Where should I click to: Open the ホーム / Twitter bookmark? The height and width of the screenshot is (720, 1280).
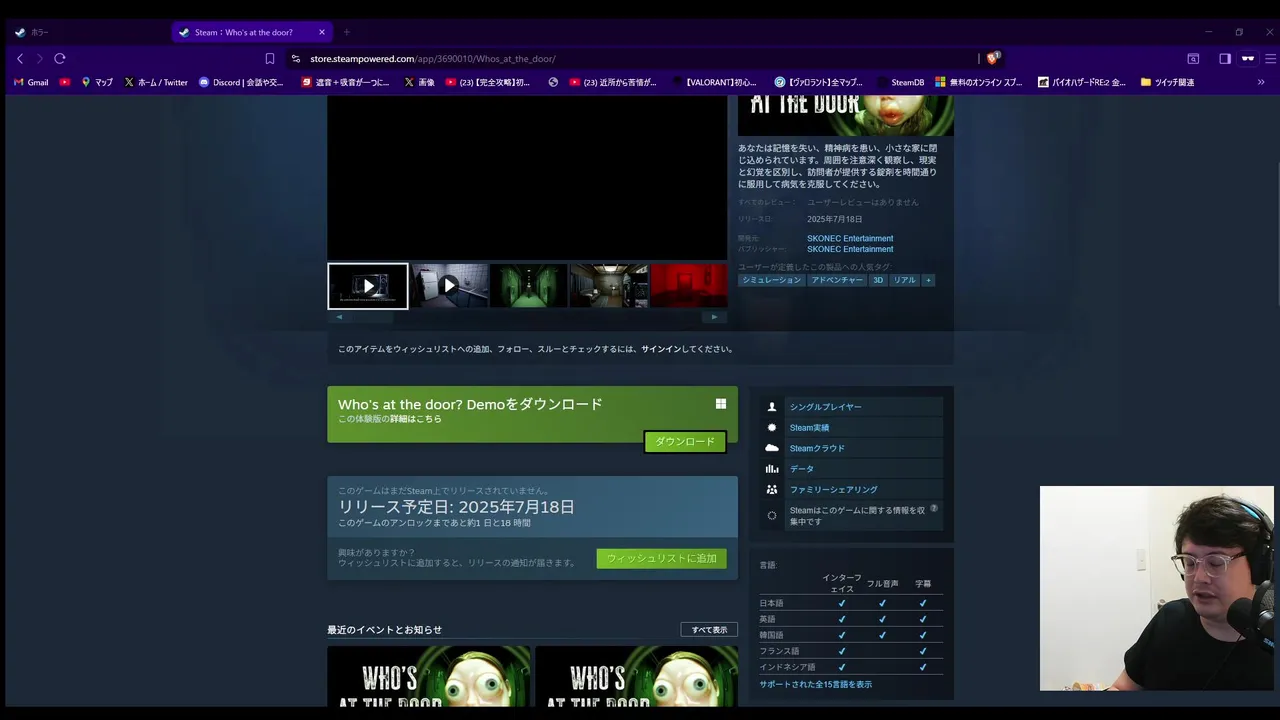pyautogui.click(x=156, y=82)
